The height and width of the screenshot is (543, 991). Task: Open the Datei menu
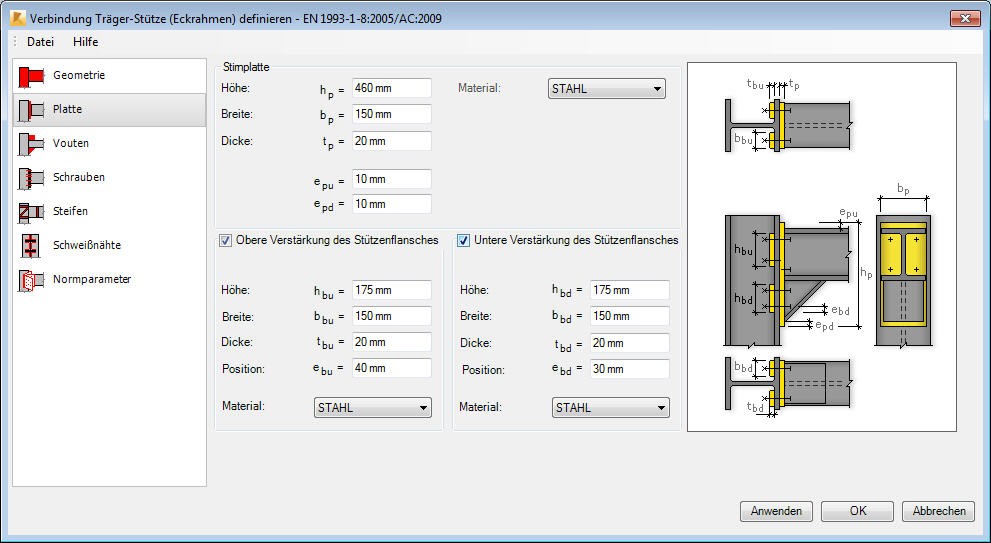point(40,42)
